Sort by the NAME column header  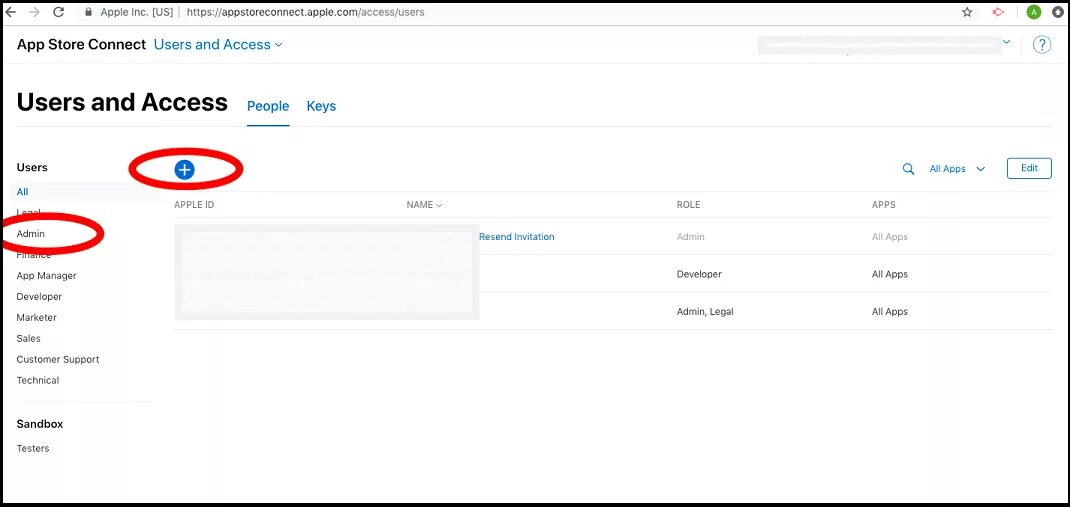tap(424, 205)
